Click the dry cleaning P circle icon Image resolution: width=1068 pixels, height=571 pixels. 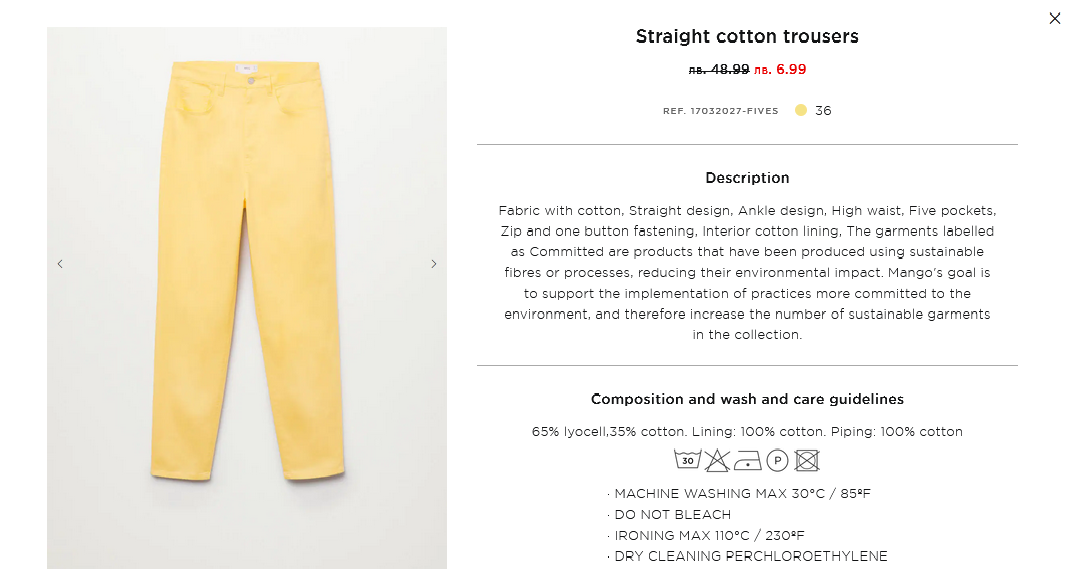click(x=777, y=460)
